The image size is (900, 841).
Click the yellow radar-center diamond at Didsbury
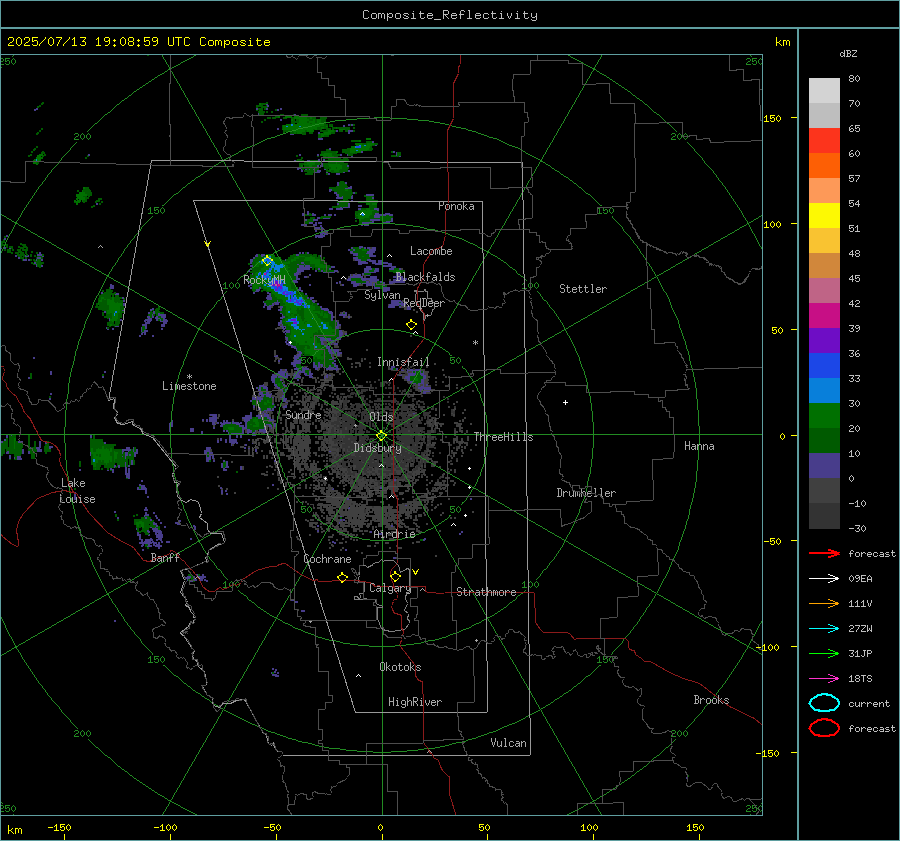(x=381, y=436)
